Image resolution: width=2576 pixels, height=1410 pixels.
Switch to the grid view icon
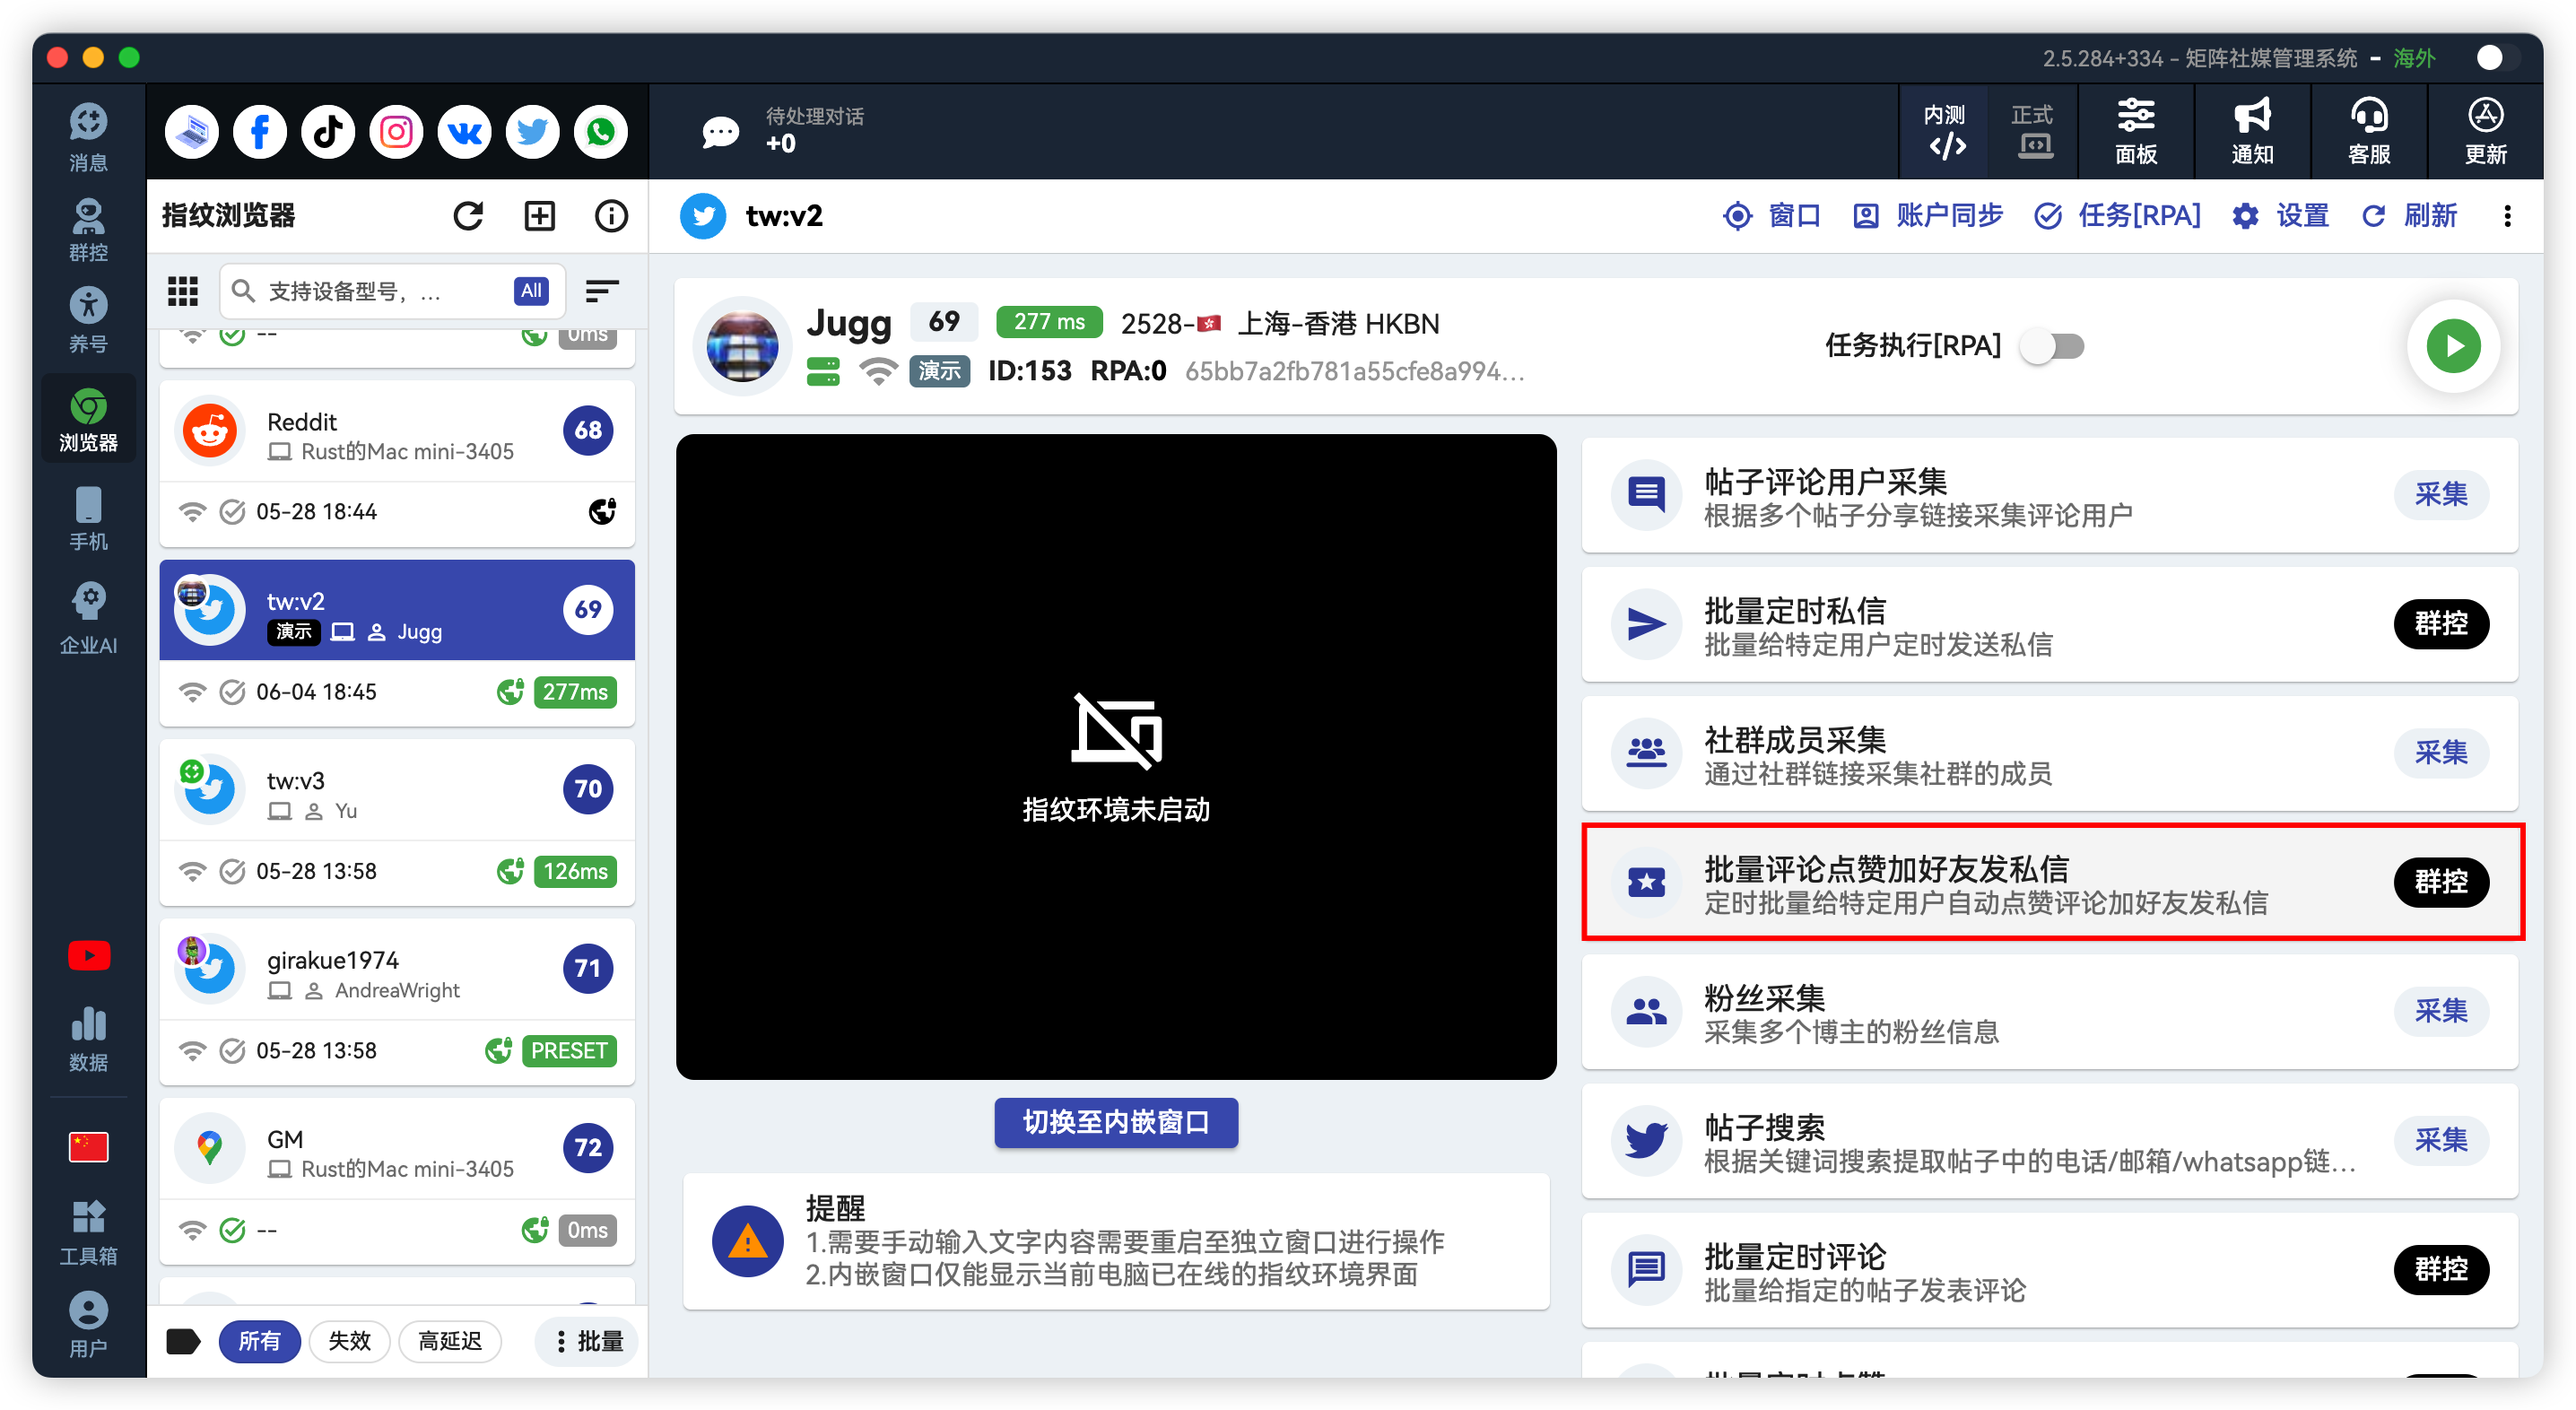(183, 291)
